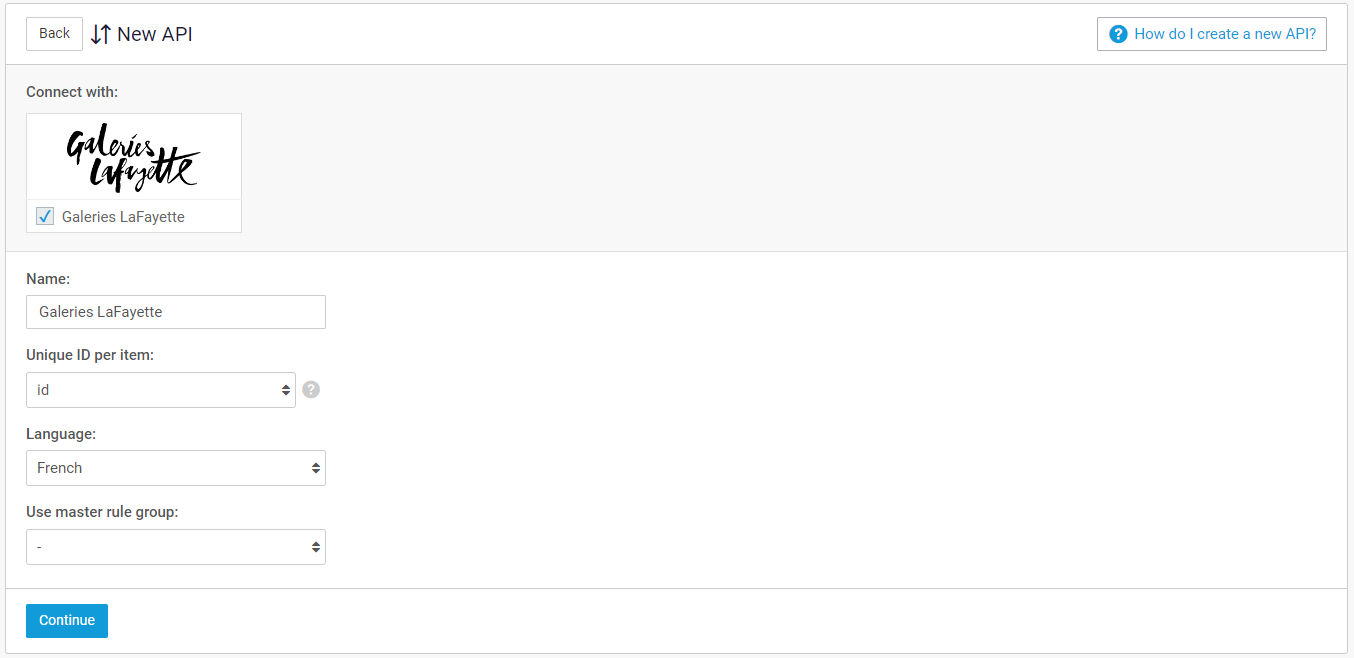
Task: Click the arrow caret on the Unique ID dropdown
Action: [285, 390]
